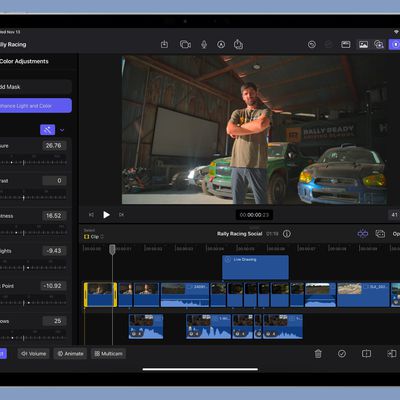The height and width of the screenshot is (400, 400).
Task: Split clip at playhead icon
Action: [366, 354]
